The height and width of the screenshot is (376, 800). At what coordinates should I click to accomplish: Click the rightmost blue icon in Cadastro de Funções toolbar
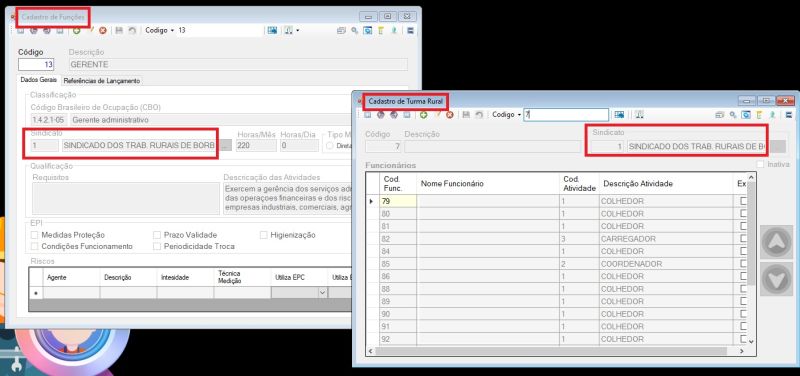[410, 31]
